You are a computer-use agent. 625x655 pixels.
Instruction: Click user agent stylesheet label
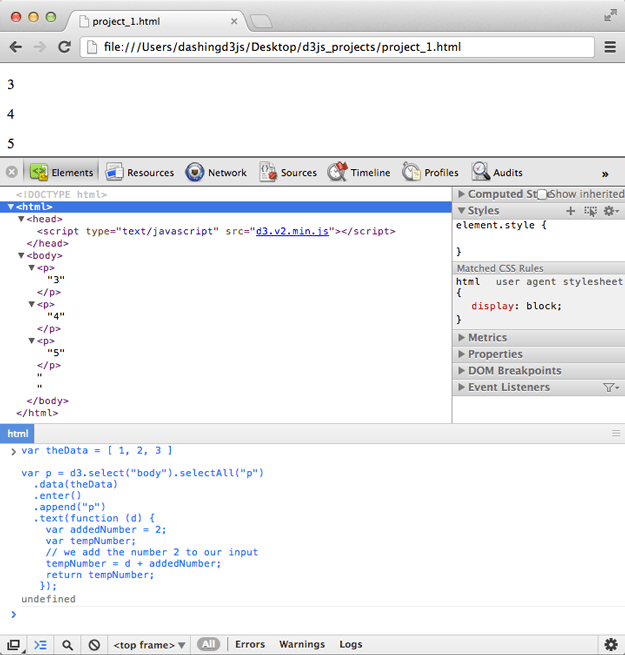[559, 282]
